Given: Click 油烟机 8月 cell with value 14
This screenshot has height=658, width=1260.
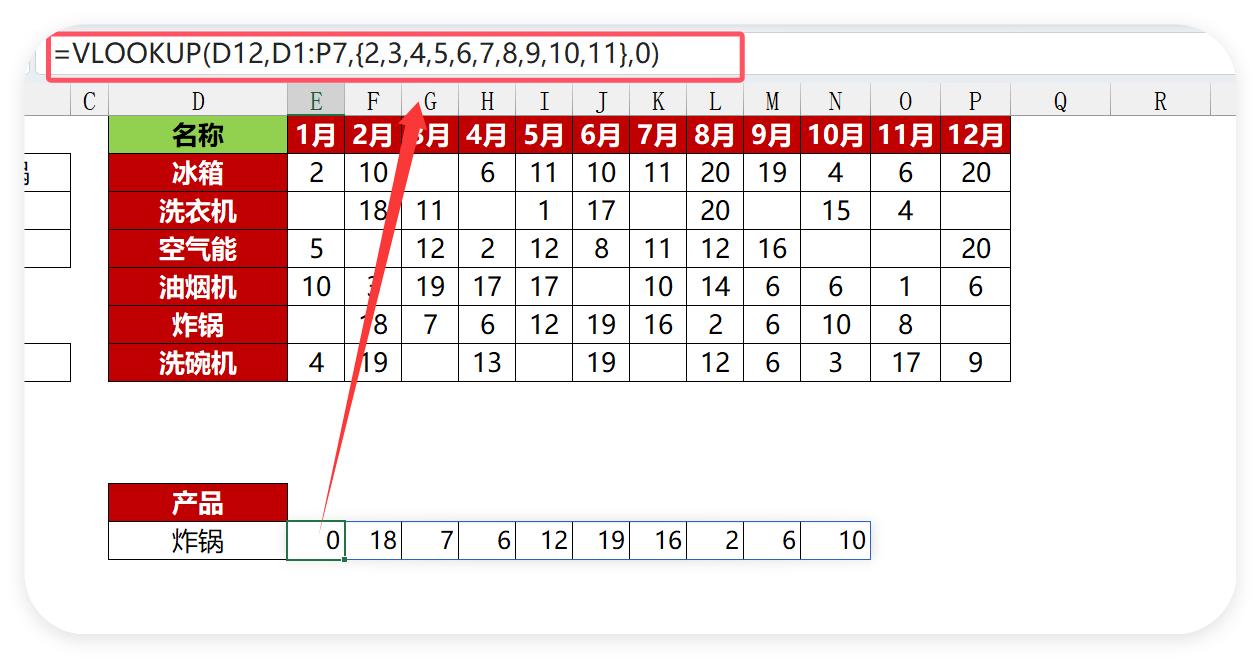Looking at the screenshot, I should (x=715, y=287).
